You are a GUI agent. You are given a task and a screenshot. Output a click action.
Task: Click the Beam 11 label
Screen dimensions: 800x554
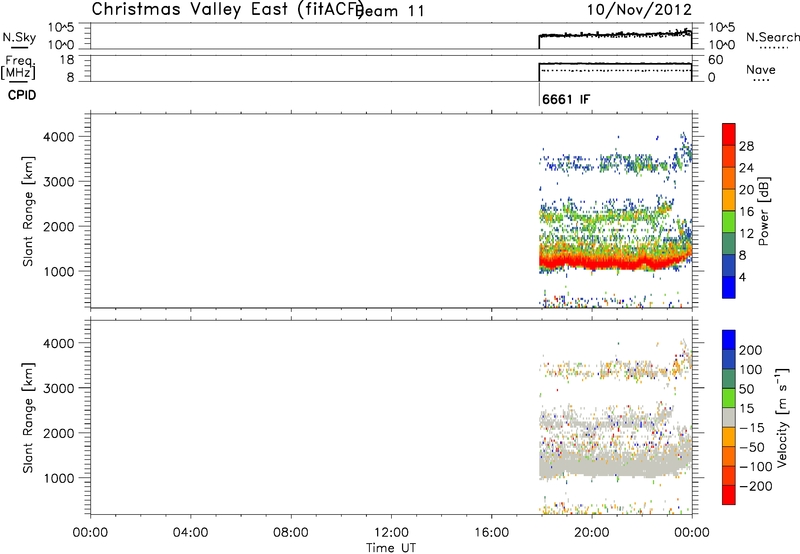tap(391, 11)
